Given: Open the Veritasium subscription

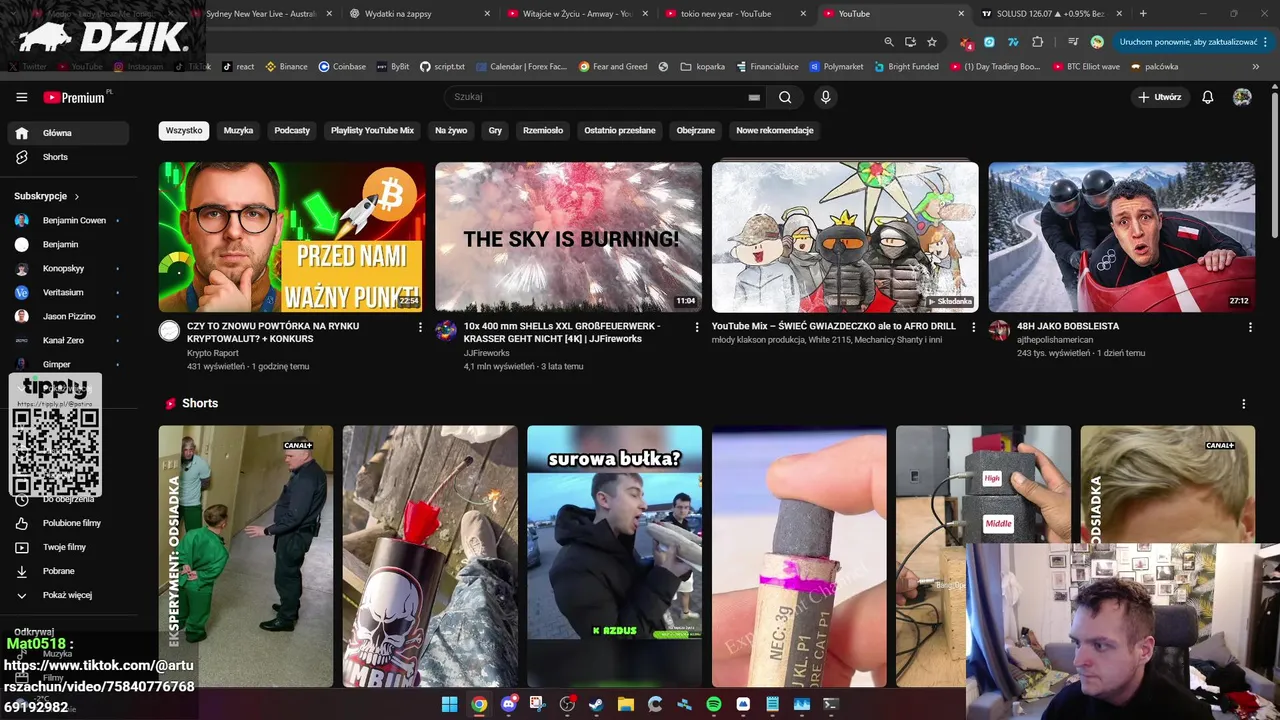Looking at the screenshot, I should click(68, 292).
